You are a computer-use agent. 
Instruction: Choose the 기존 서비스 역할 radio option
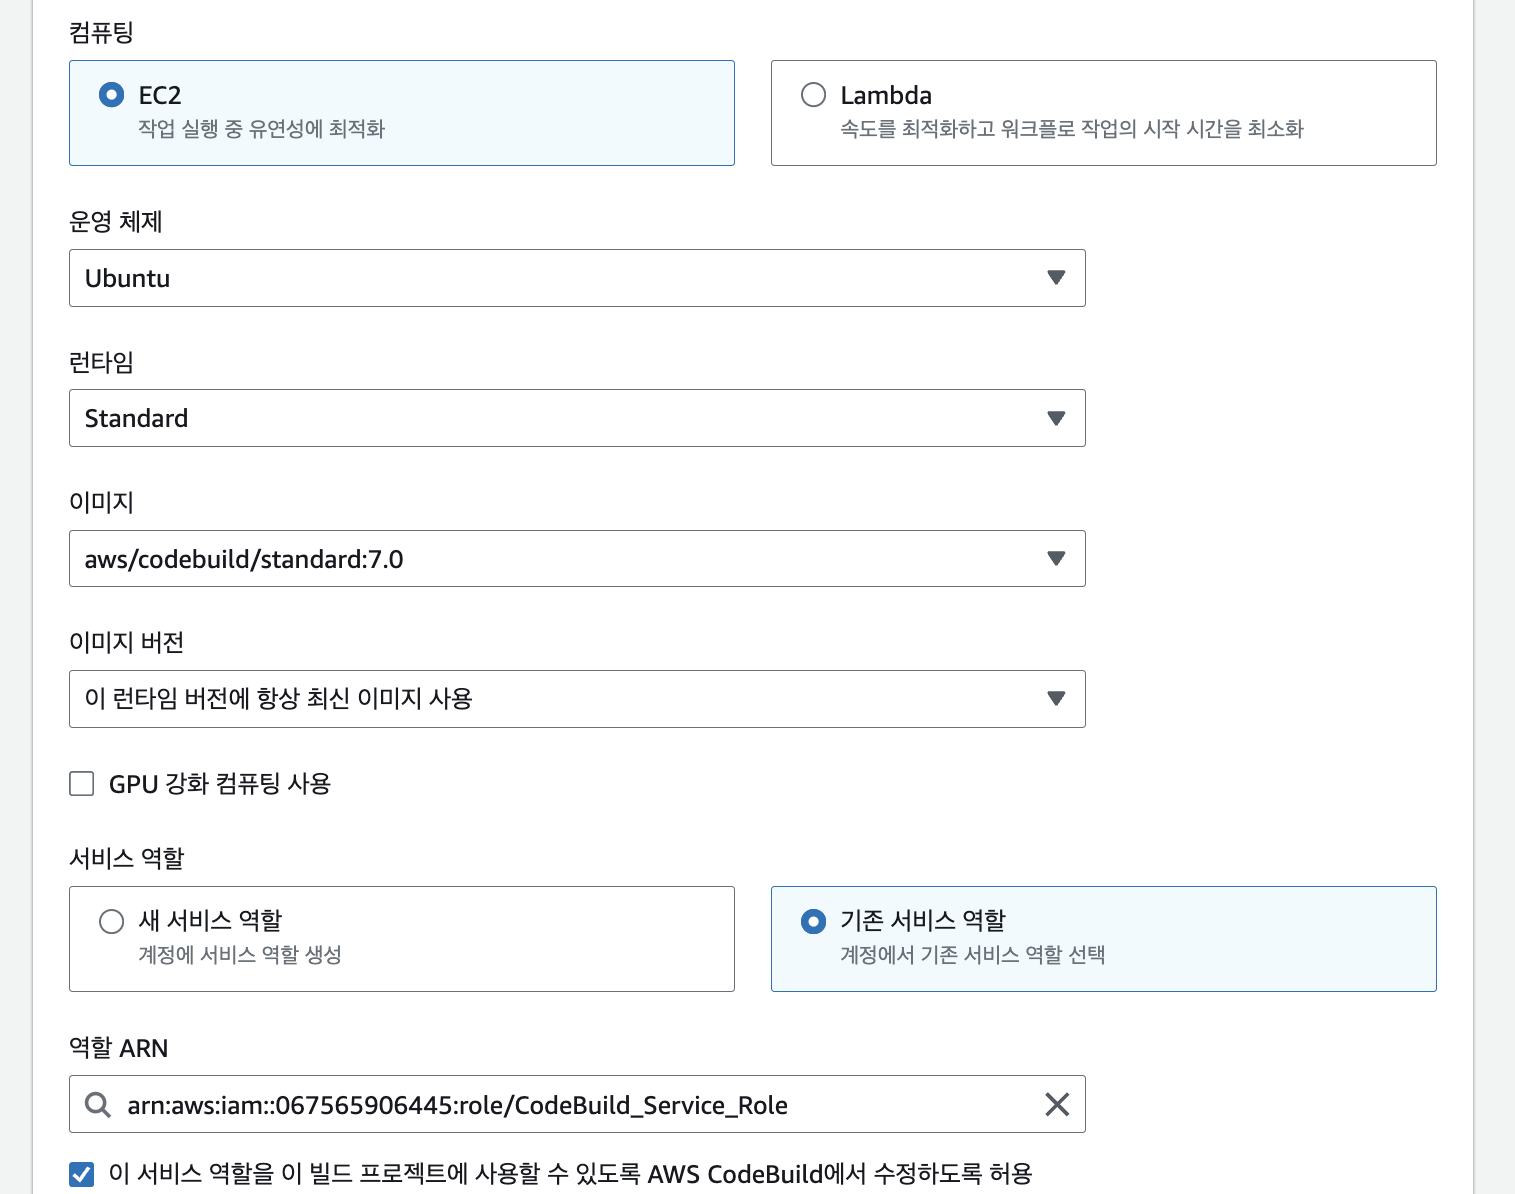click(x=813, y=921)
